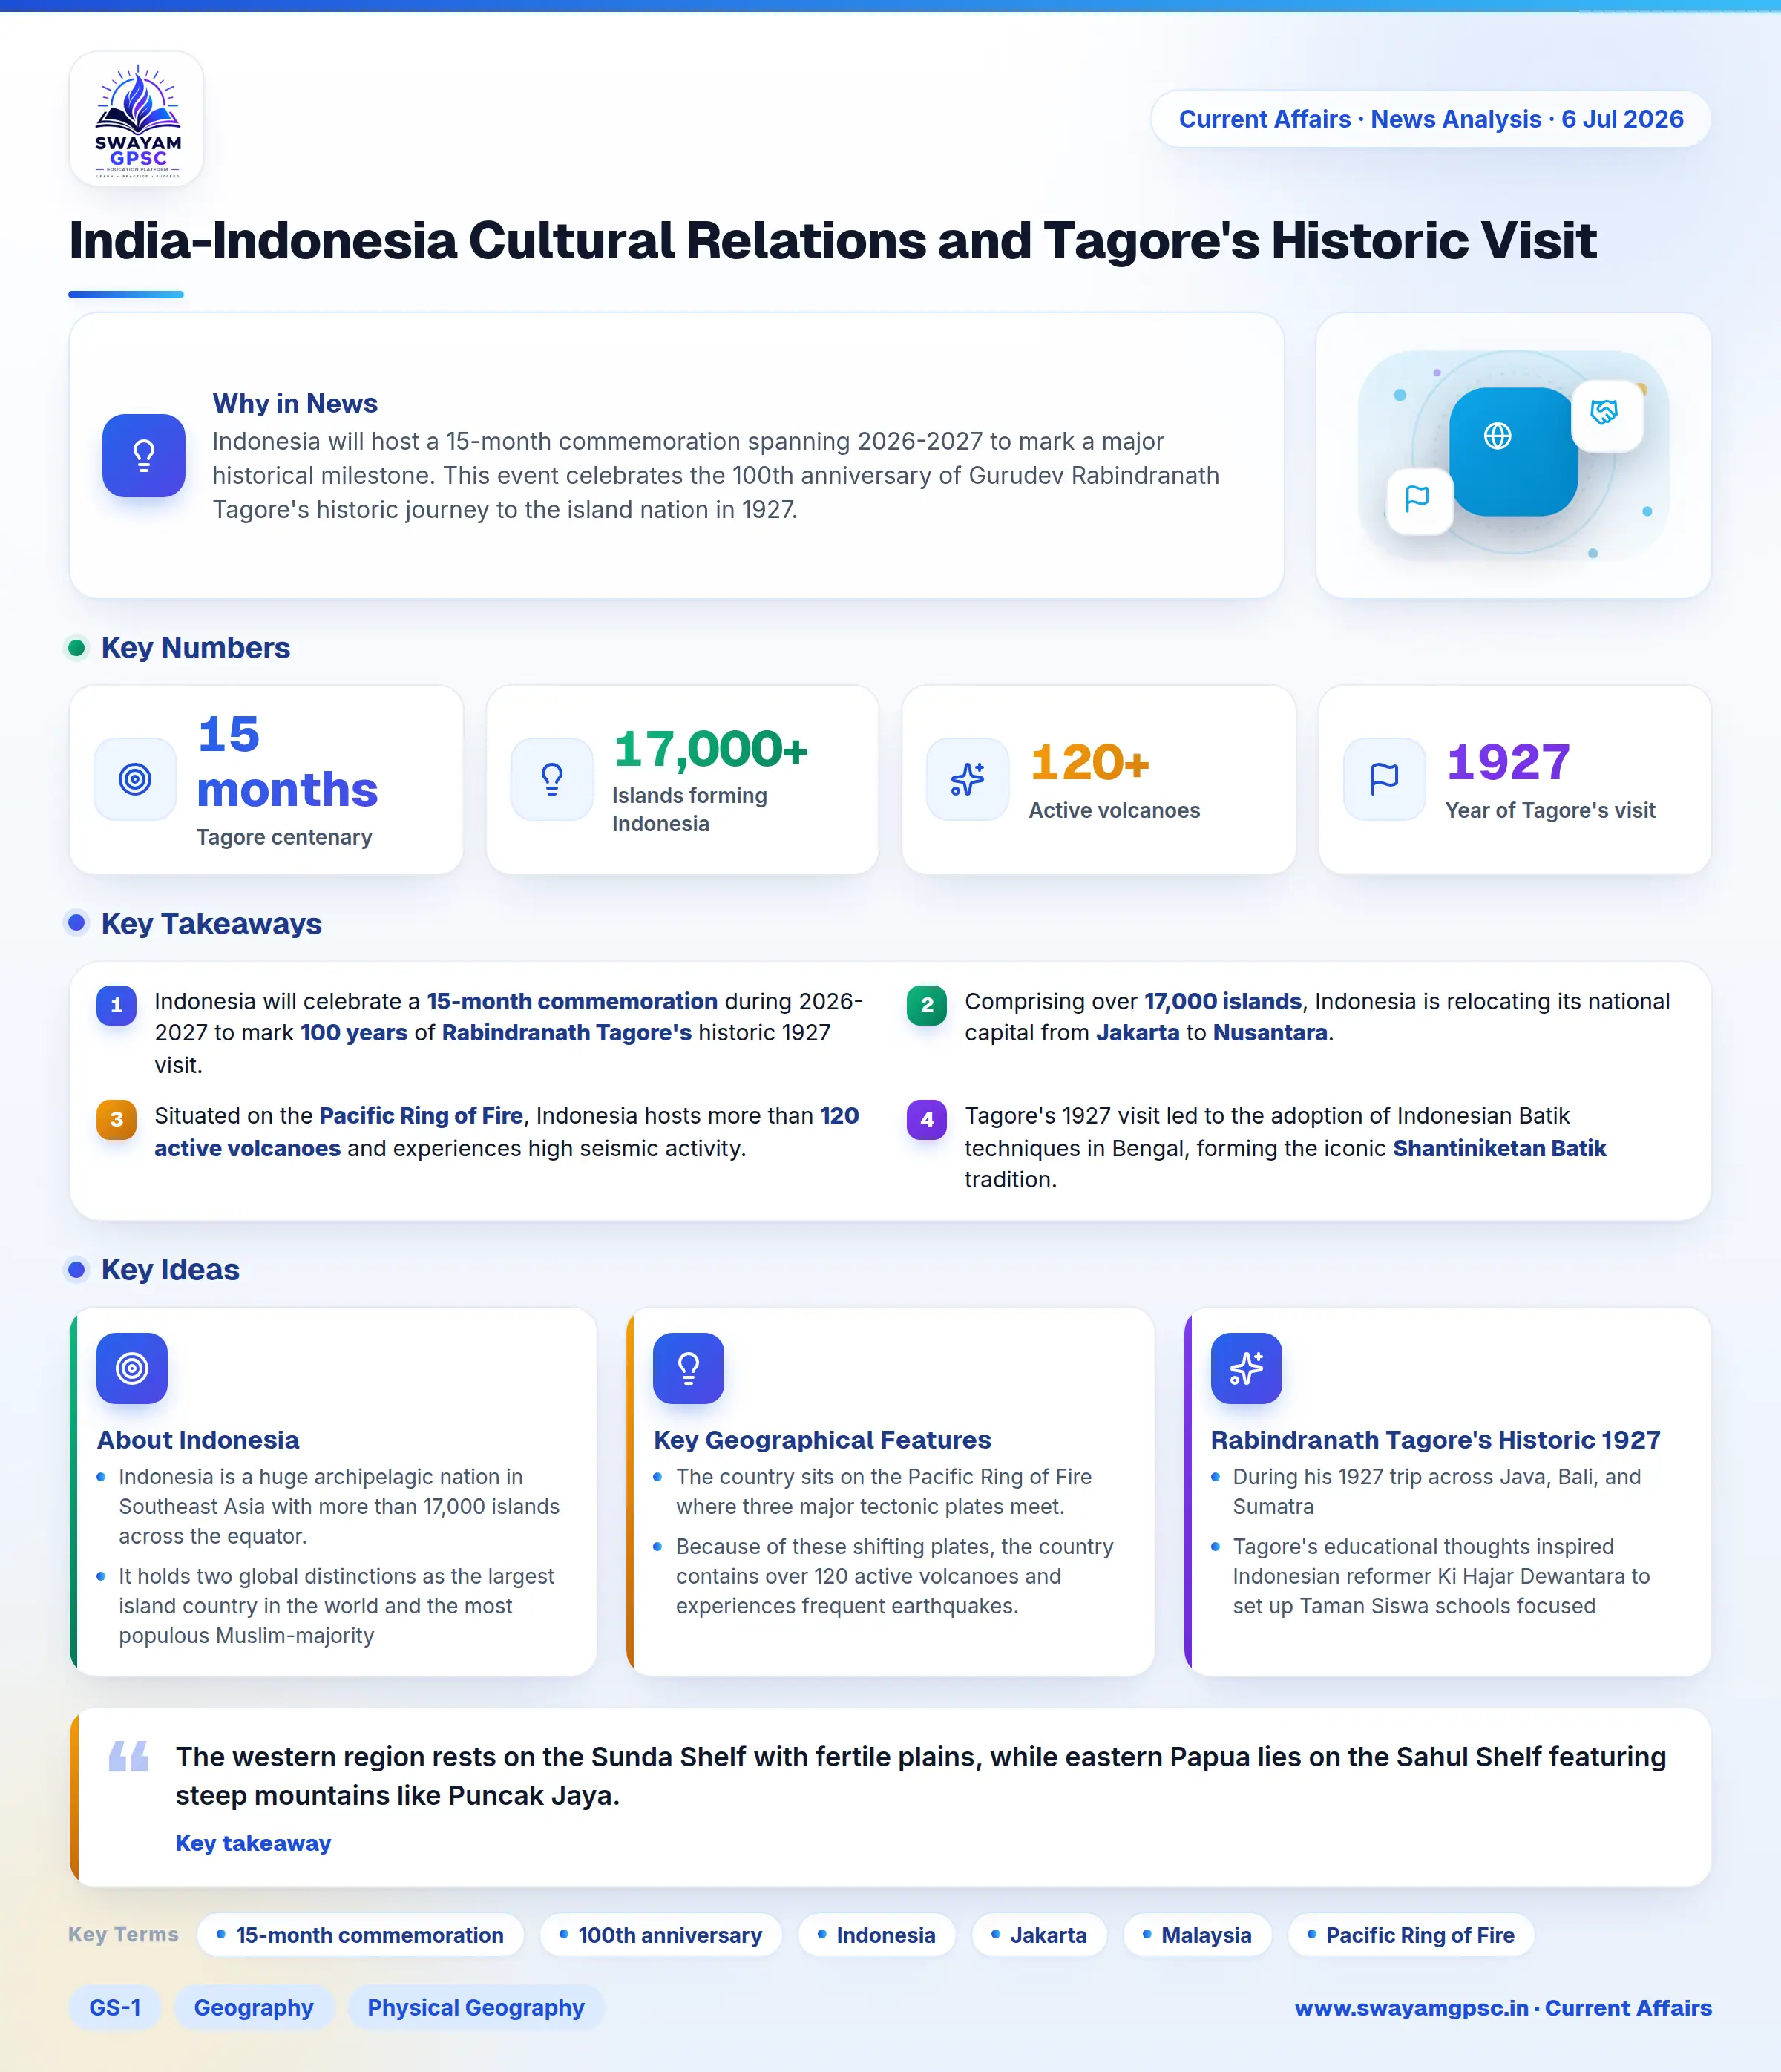Click the target icon above About Indonesia
Viewport: 1781px width, 2072px height.
point(132,1368)
